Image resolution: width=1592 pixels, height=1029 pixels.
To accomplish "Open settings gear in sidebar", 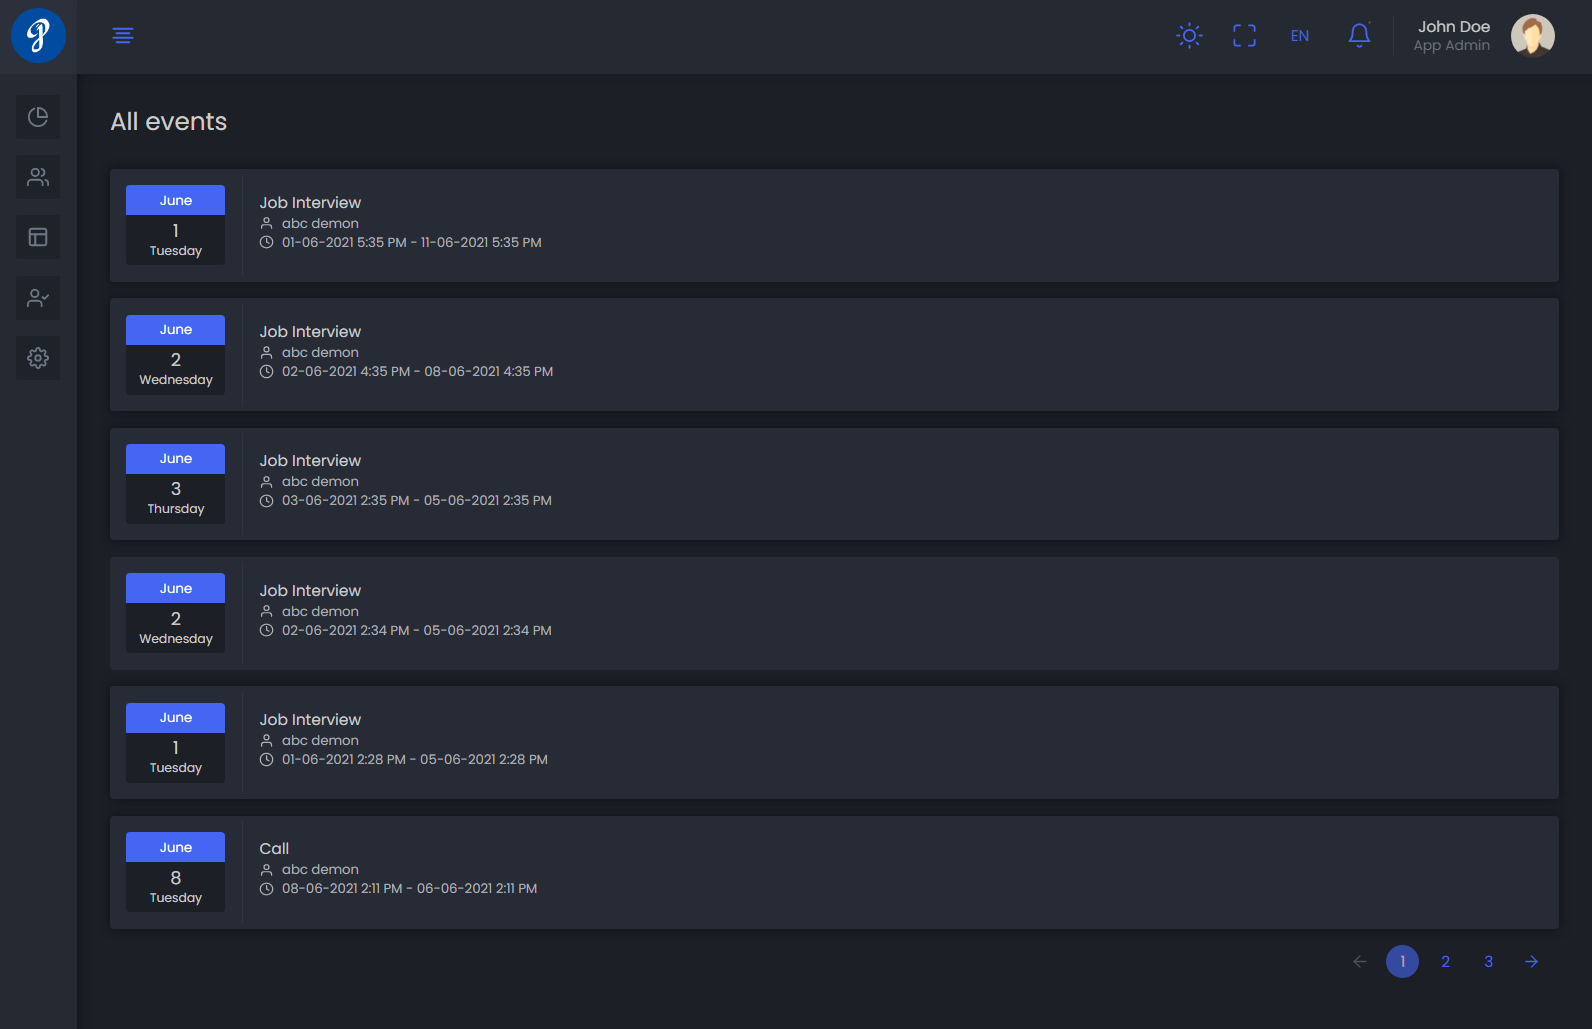I will (x=38, y=358).
